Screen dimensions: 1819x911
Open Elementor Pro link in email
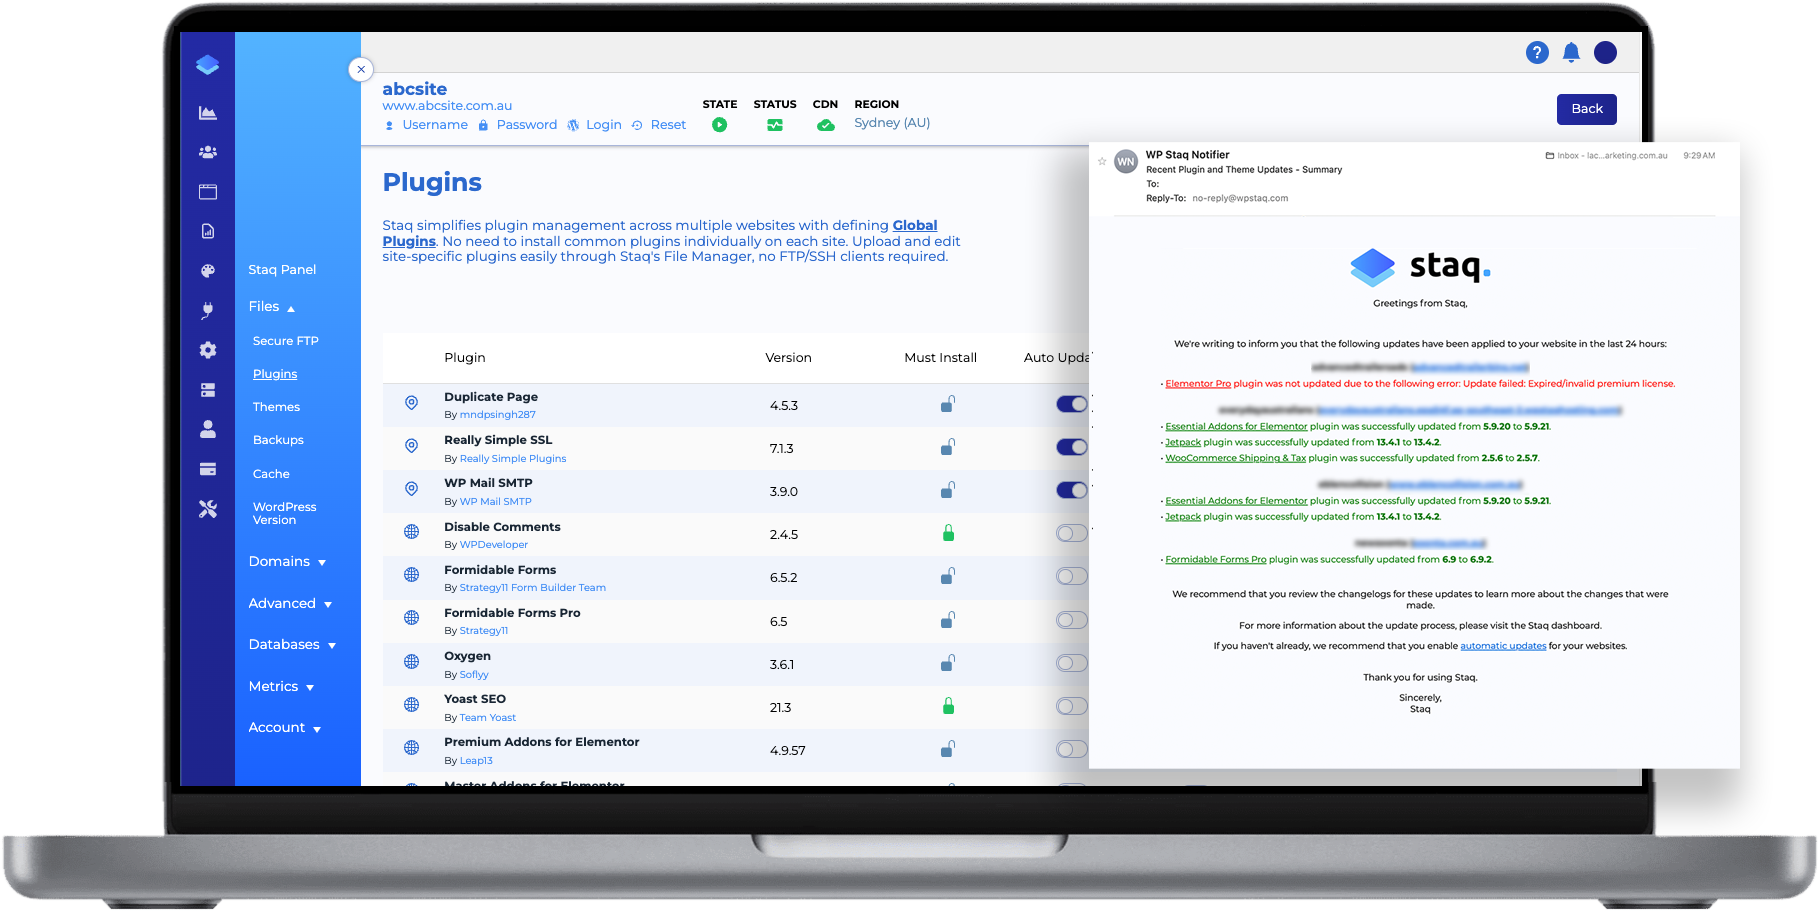(x=1198, y=384)
